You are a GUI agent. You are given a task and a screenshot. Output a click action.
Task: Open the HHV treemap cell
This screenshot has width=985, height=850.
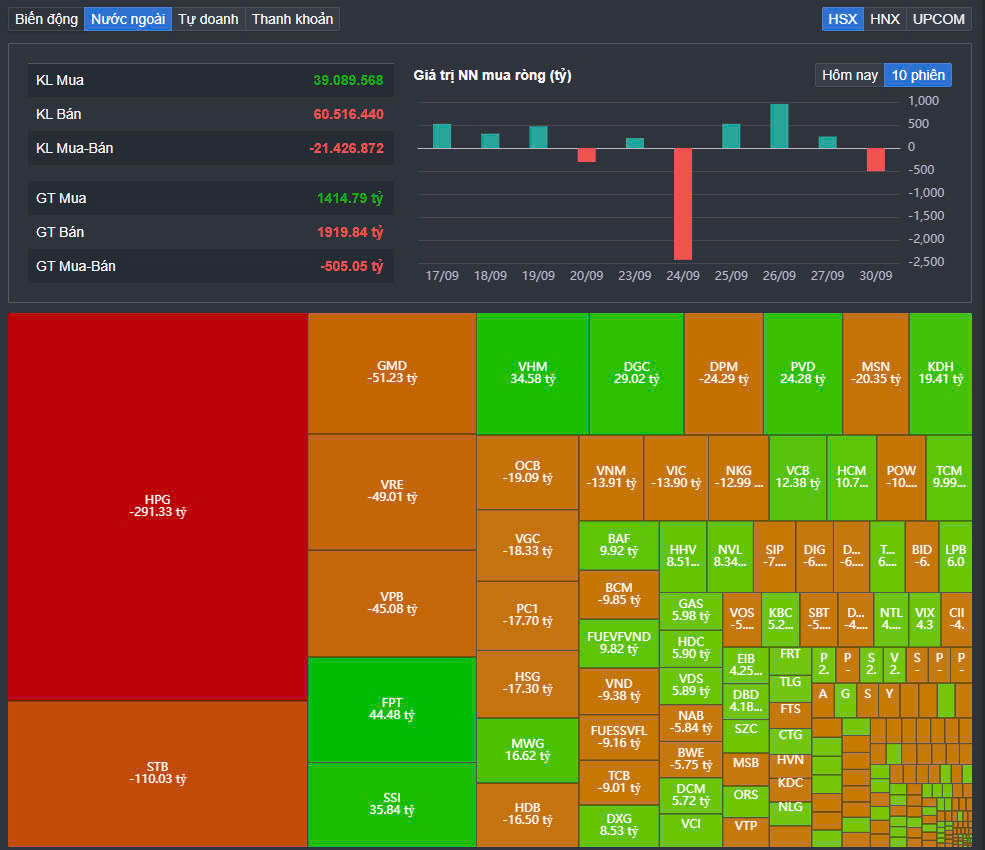pyautogui.click(x=683, y=556)
